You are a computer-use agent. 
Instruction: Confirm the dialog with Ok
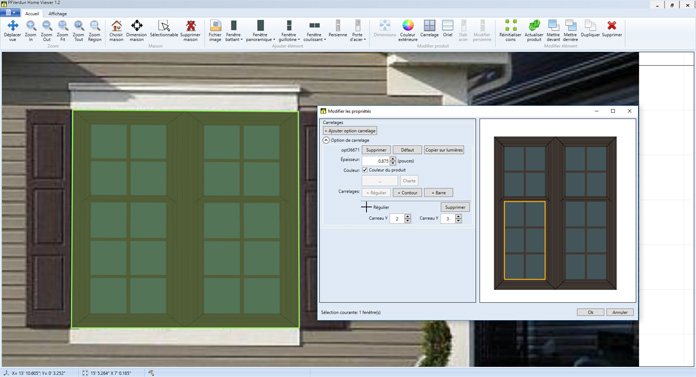pyautogui.click(x=590, y=312)
